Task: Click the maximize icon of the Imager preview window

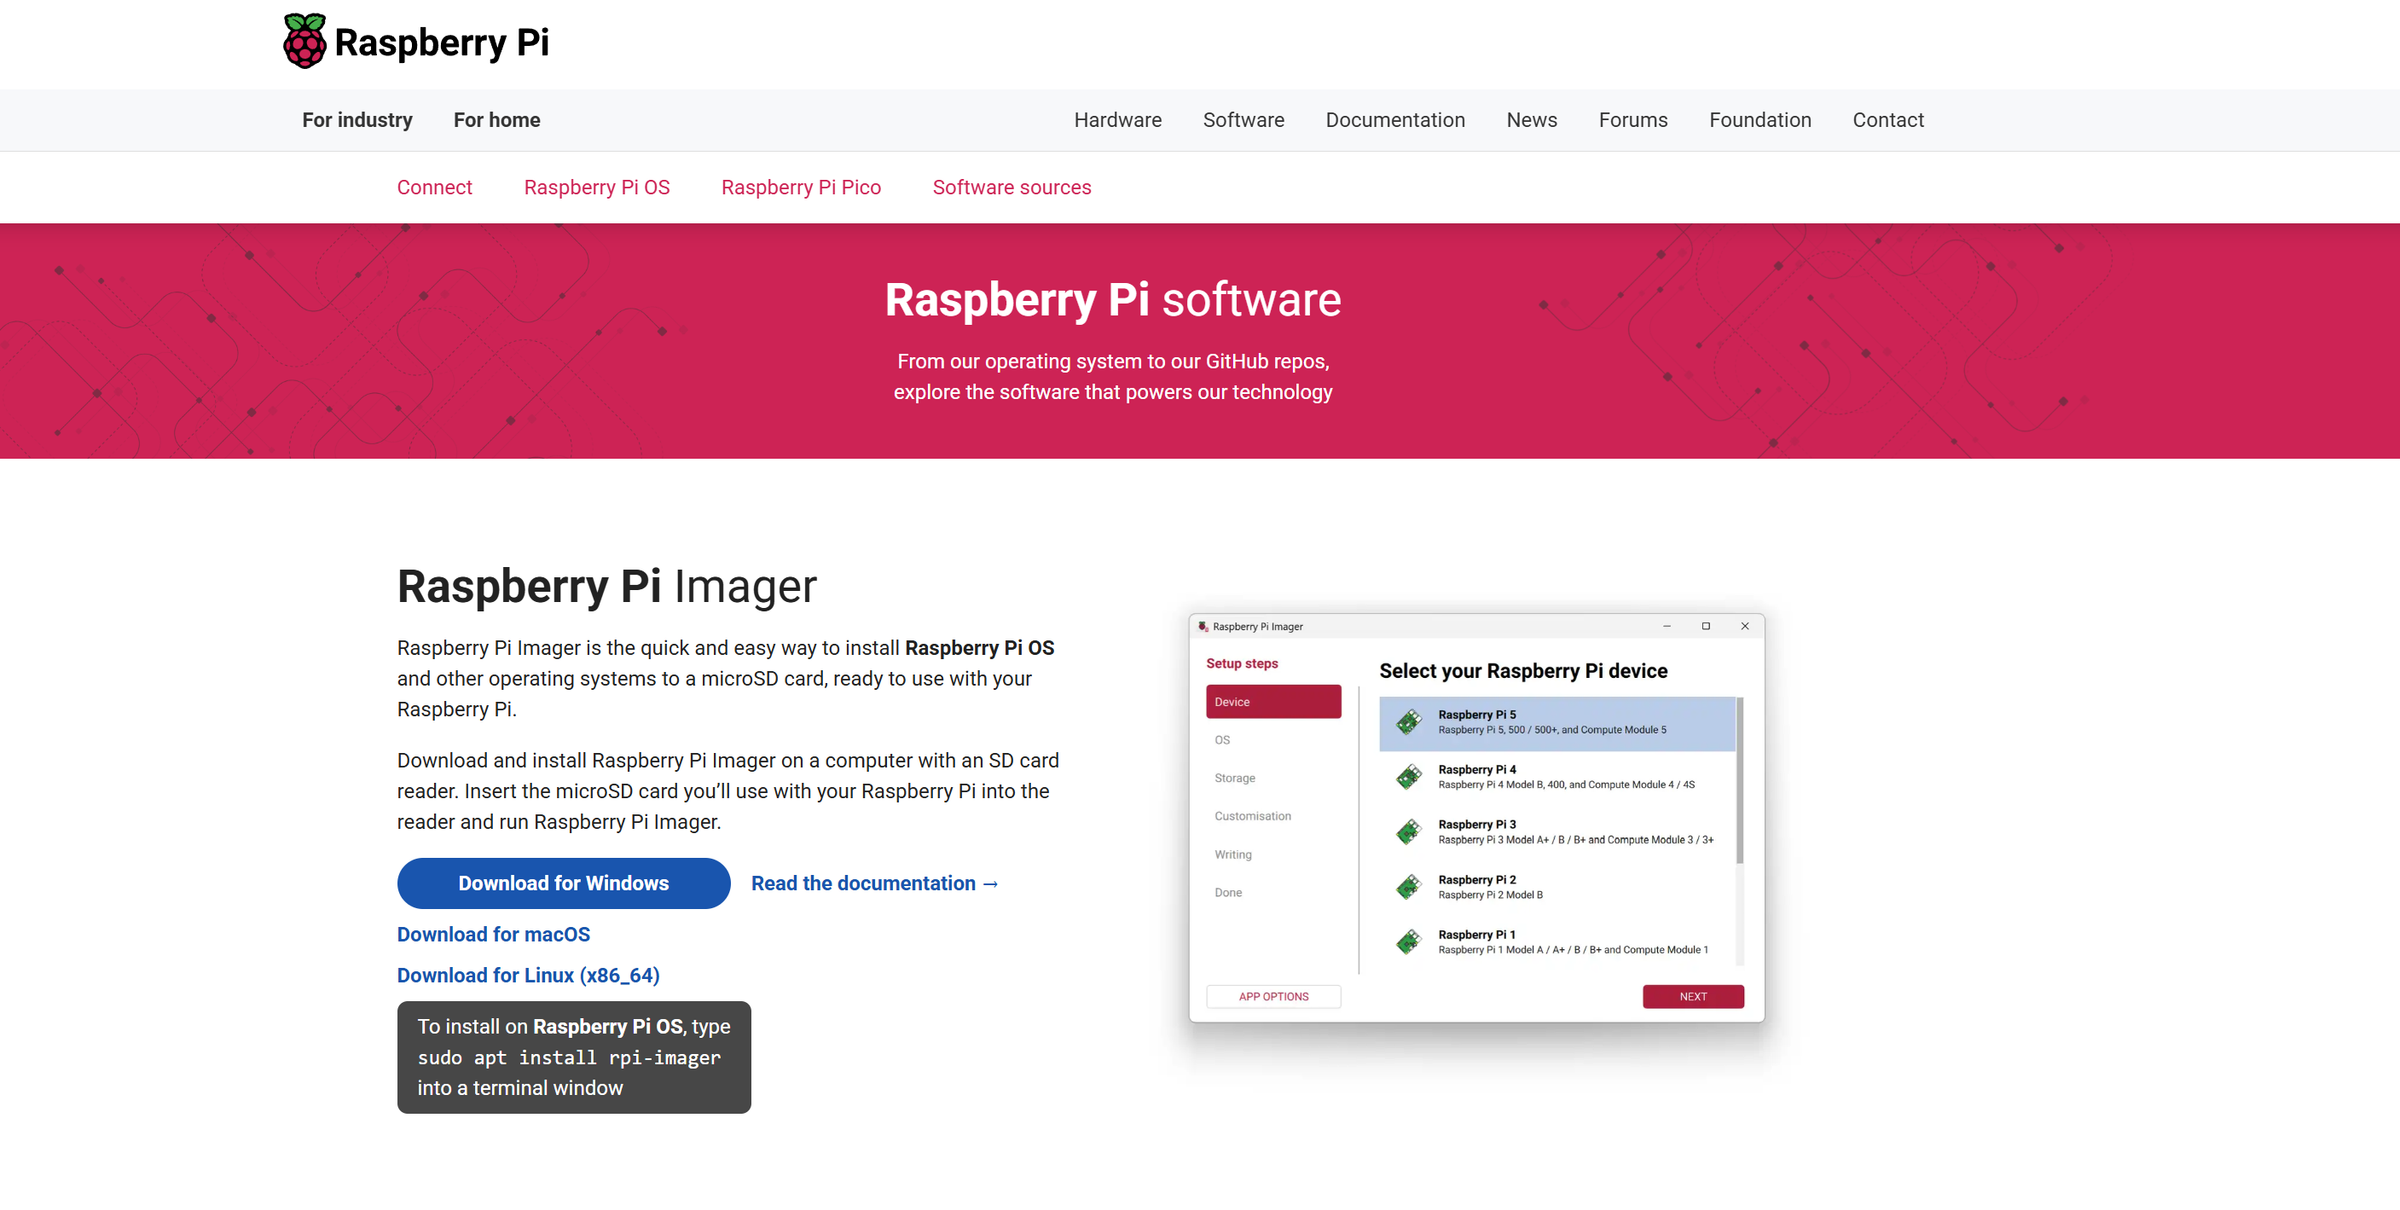Action: point(1706,626)
